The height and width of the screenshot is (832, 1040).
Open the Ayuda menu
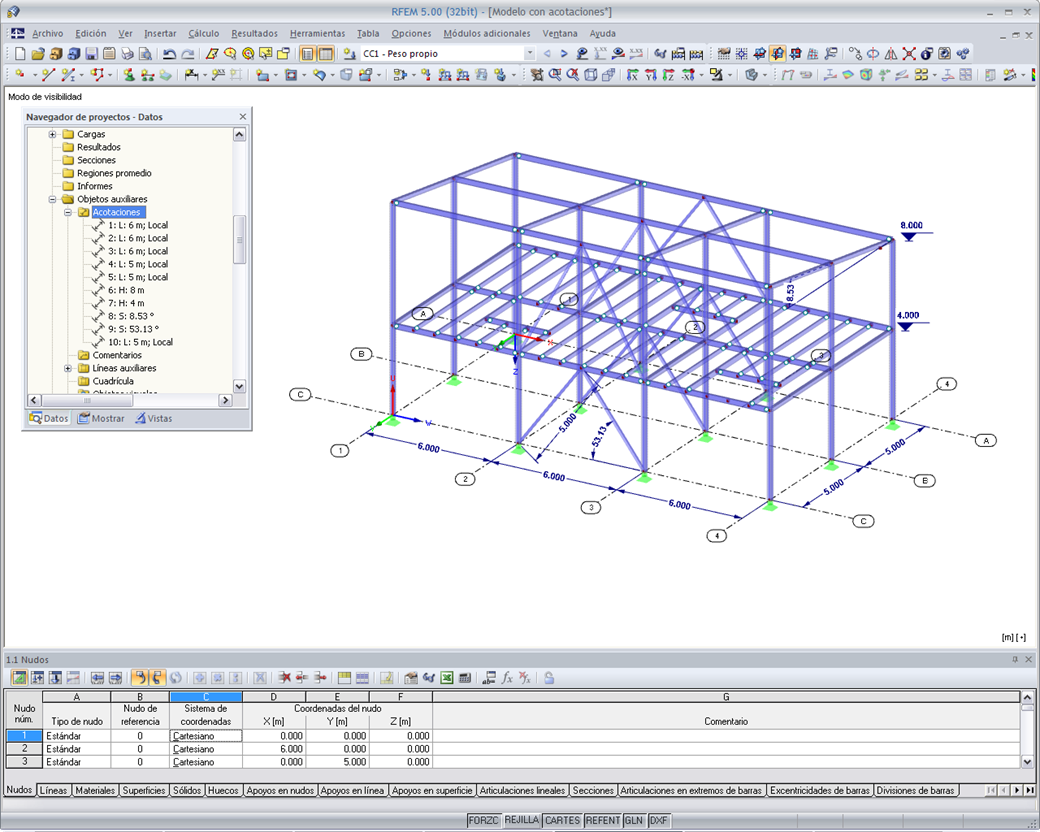(x=602, y=33)
